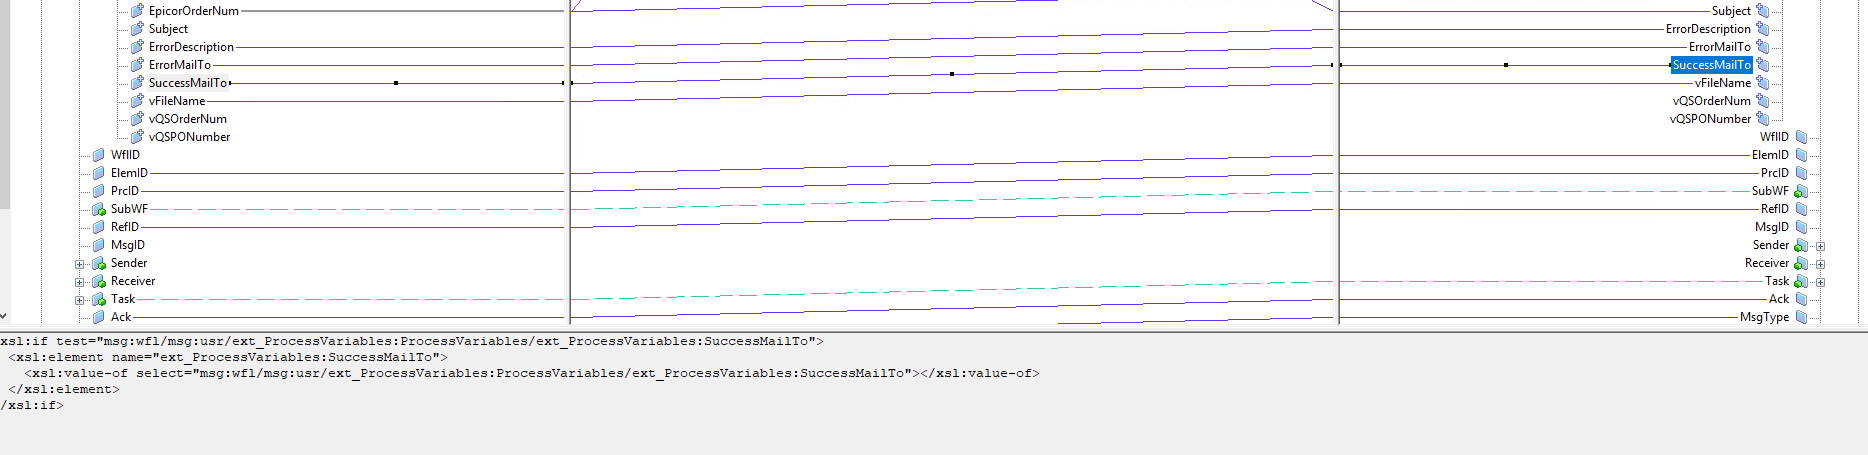Select ElemID label in right tree
This screenshot has width=1868, height=455.
tap(1770, 155)
